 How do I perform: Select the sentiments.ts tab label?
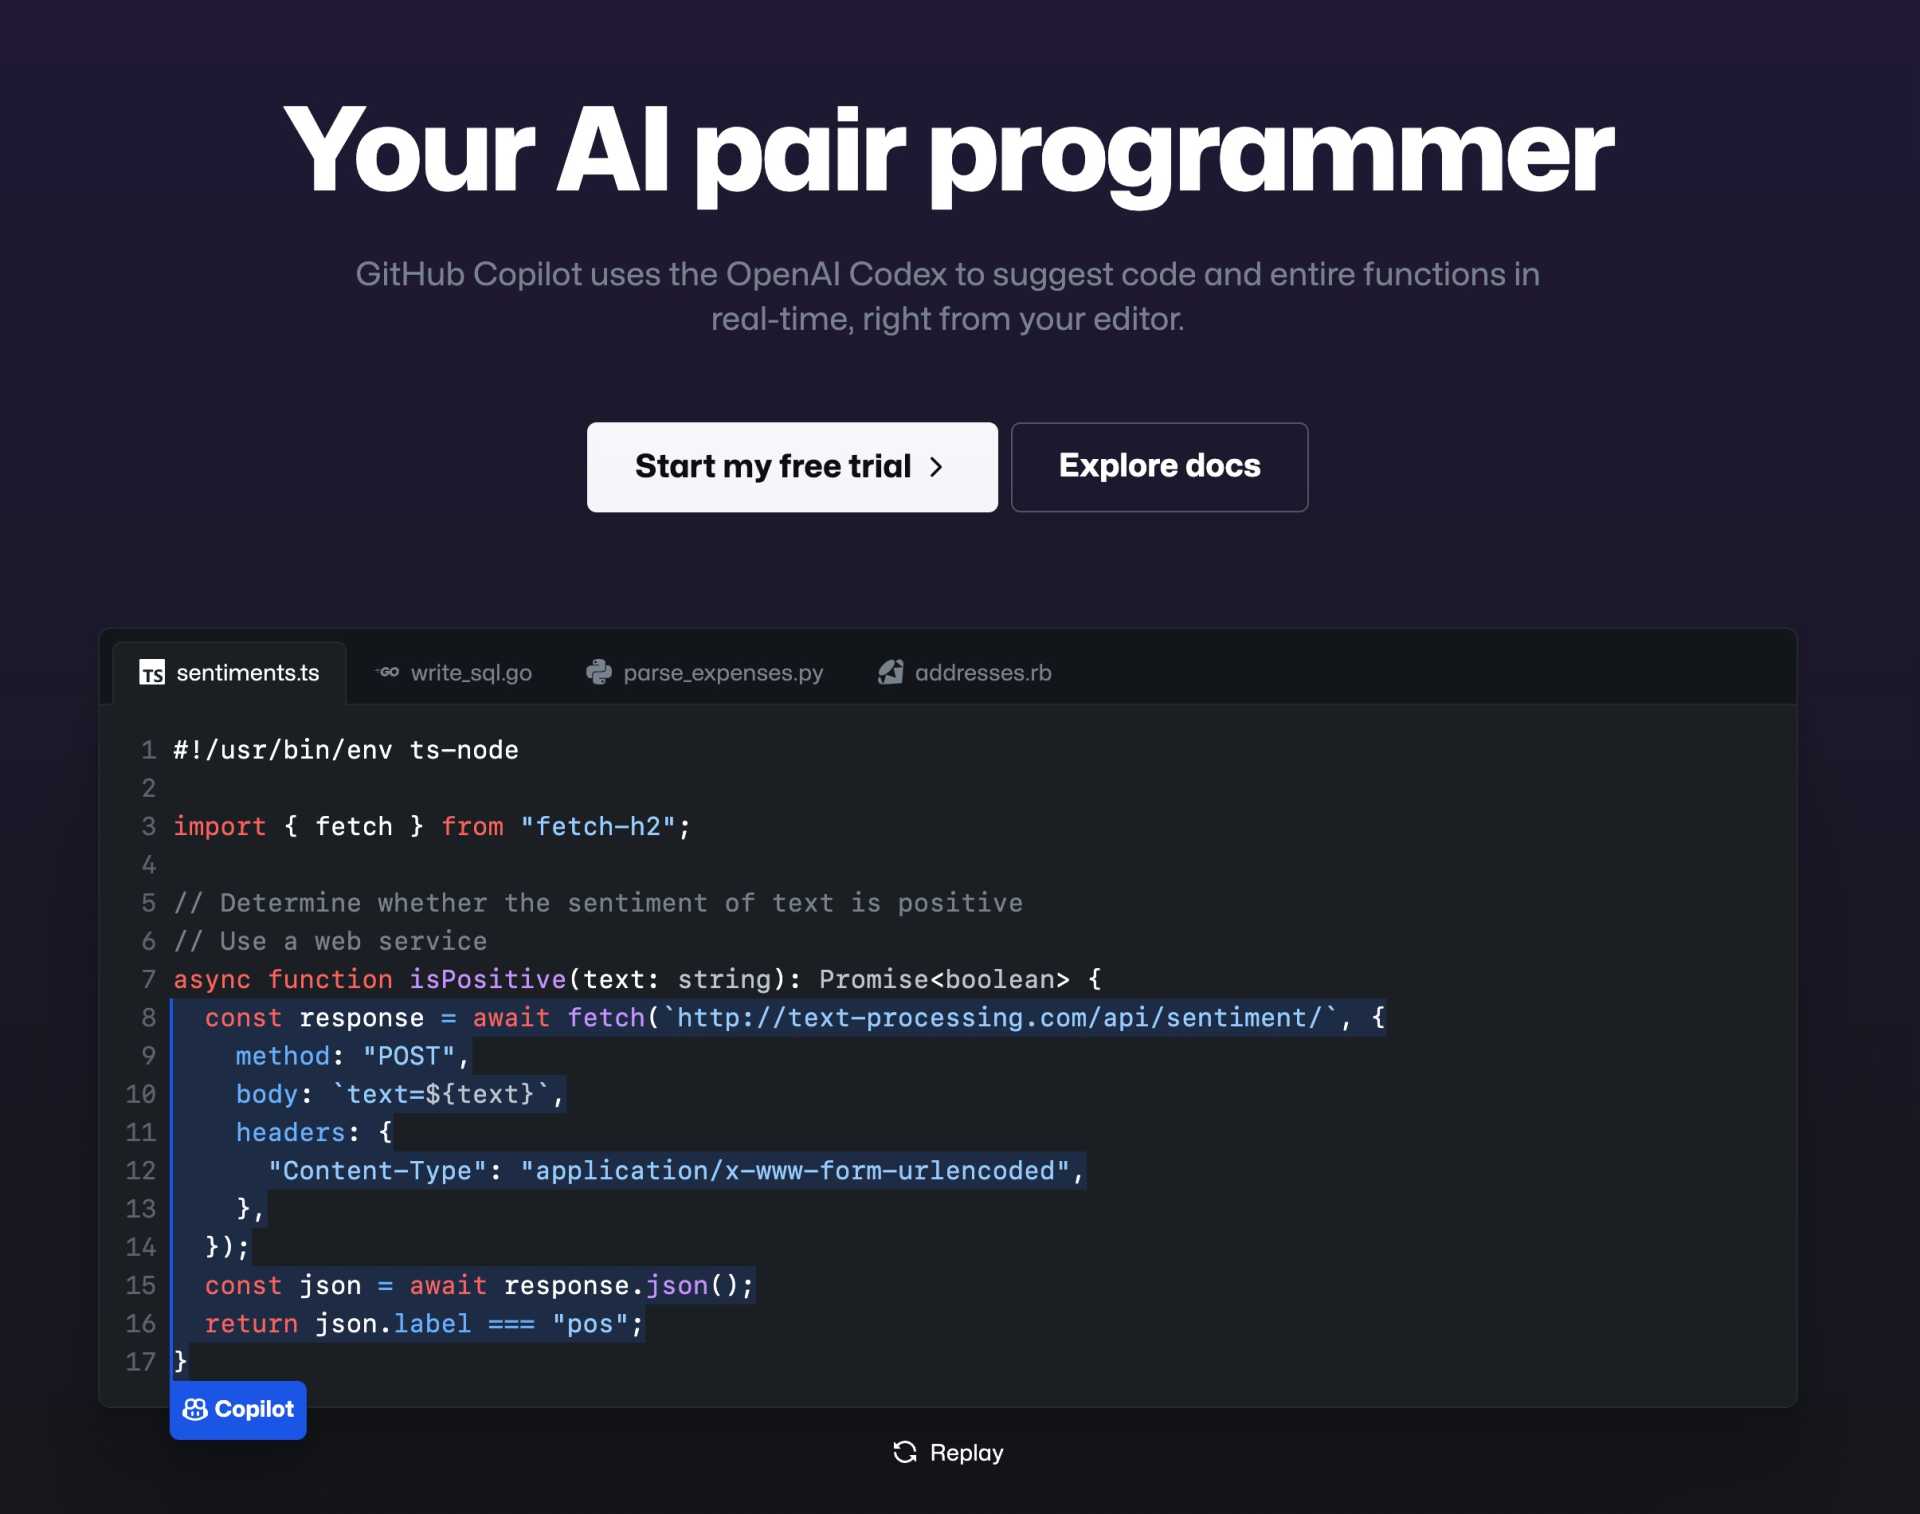(247, 673)
